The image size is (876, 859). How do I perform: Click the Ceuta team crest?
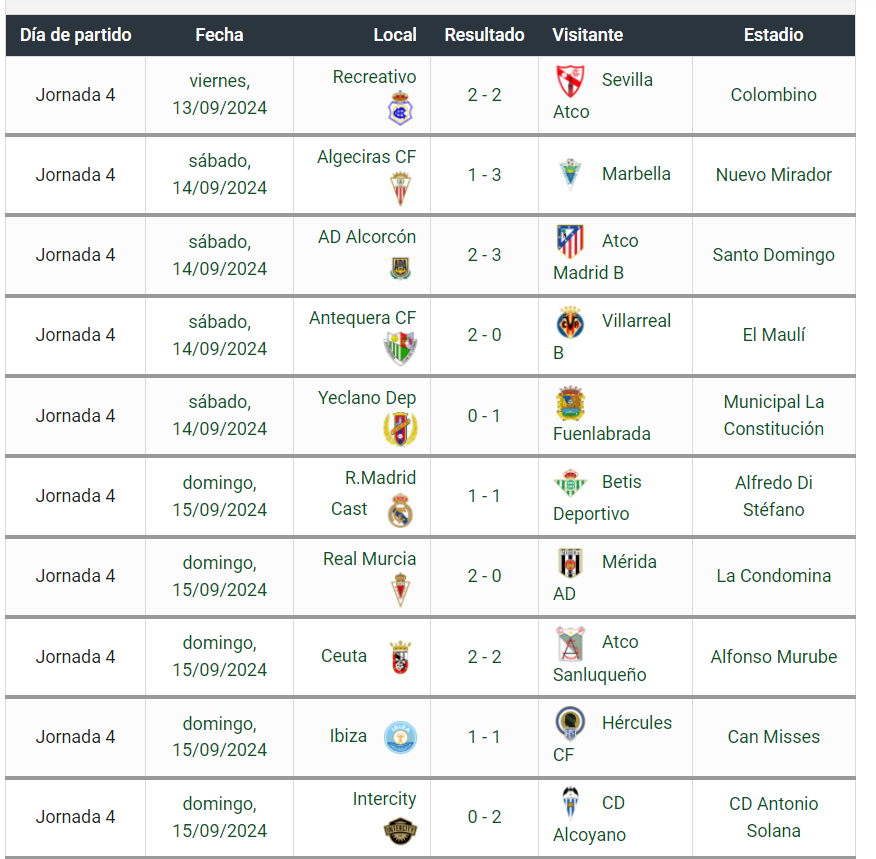point(400,657)
